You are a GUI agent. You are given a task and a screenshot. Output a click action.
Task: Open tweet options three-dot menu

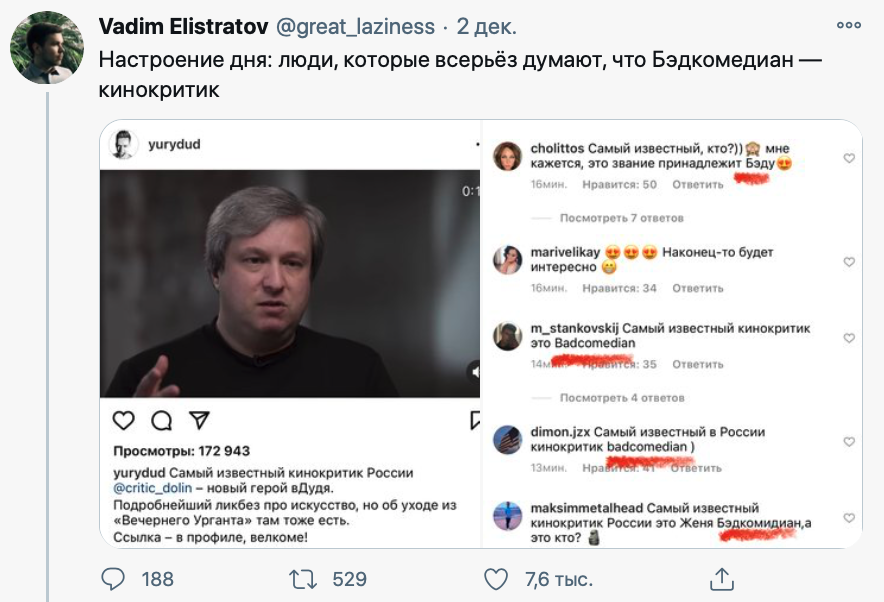tap(848, 25)
